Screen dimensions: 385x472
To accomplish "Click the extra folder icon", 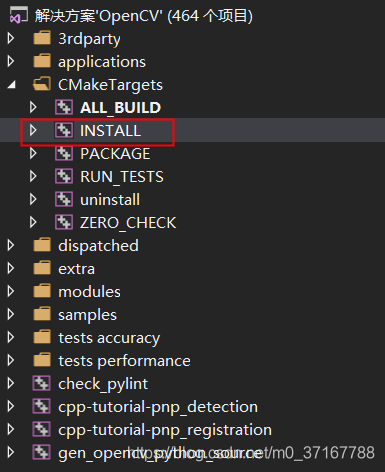I will [x=42, y=268].
